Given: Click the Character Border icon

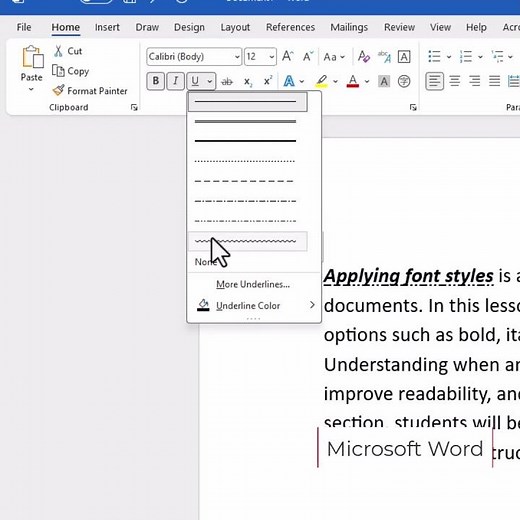Looking at the screenshot, I should (x=404, y=57).
